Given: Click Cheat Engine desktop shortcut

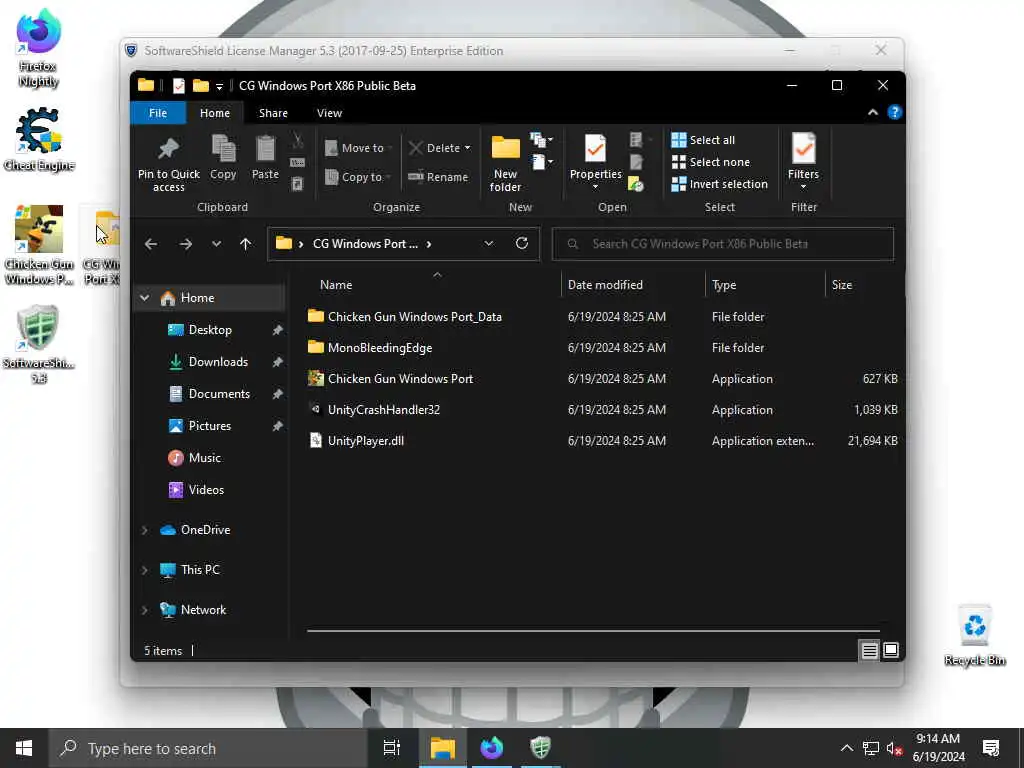Looking at the screenshot, I should [x=39, y=140].
